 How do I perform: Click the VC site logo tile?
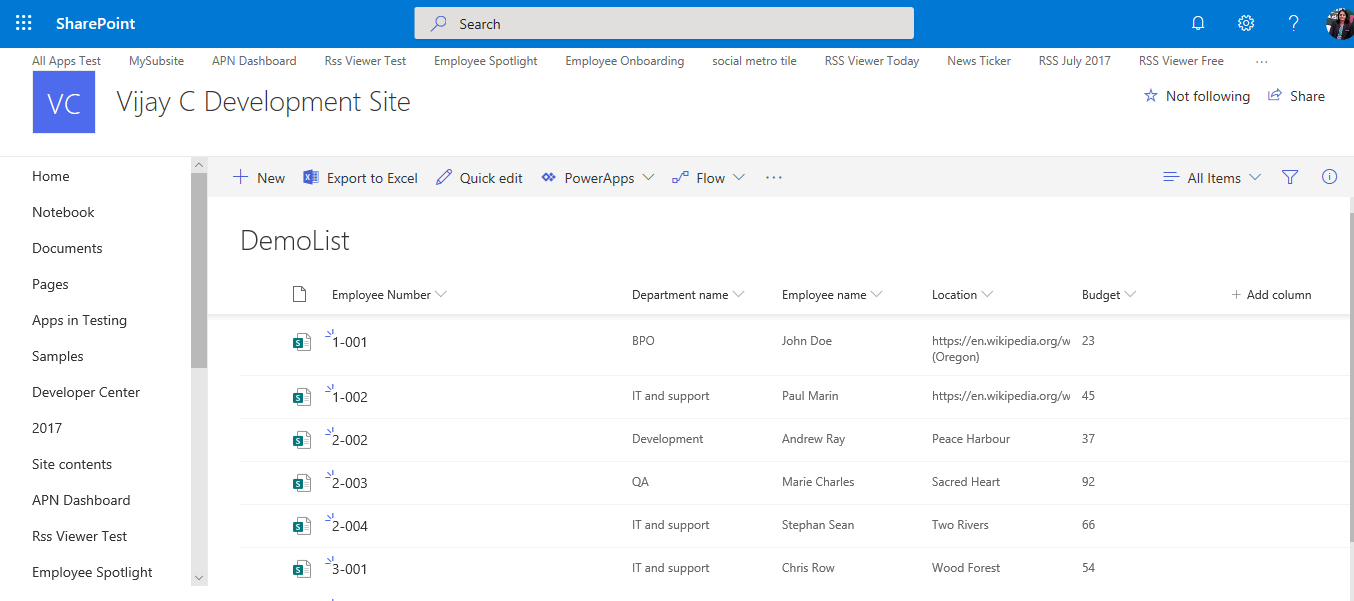click(64, 102)
